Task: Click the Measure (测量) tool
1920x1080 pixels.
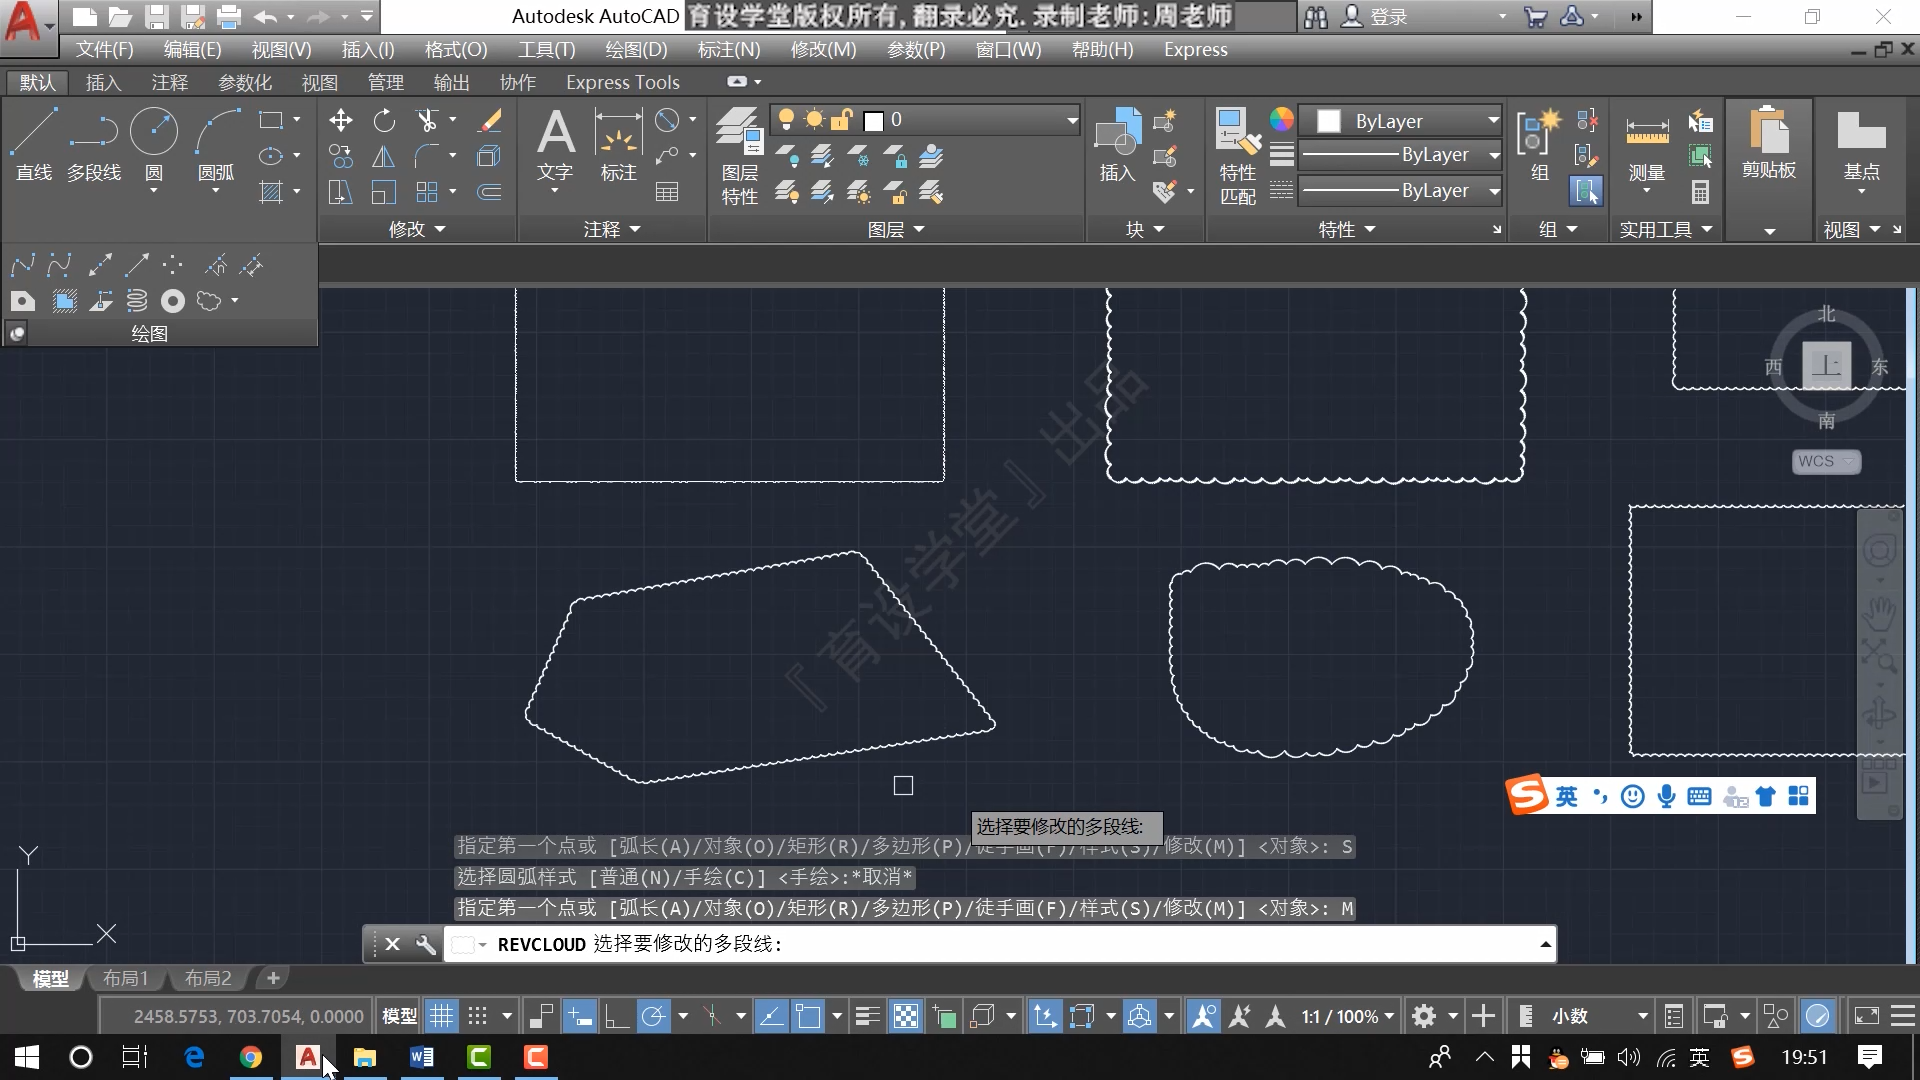Action: [1647, 145]
